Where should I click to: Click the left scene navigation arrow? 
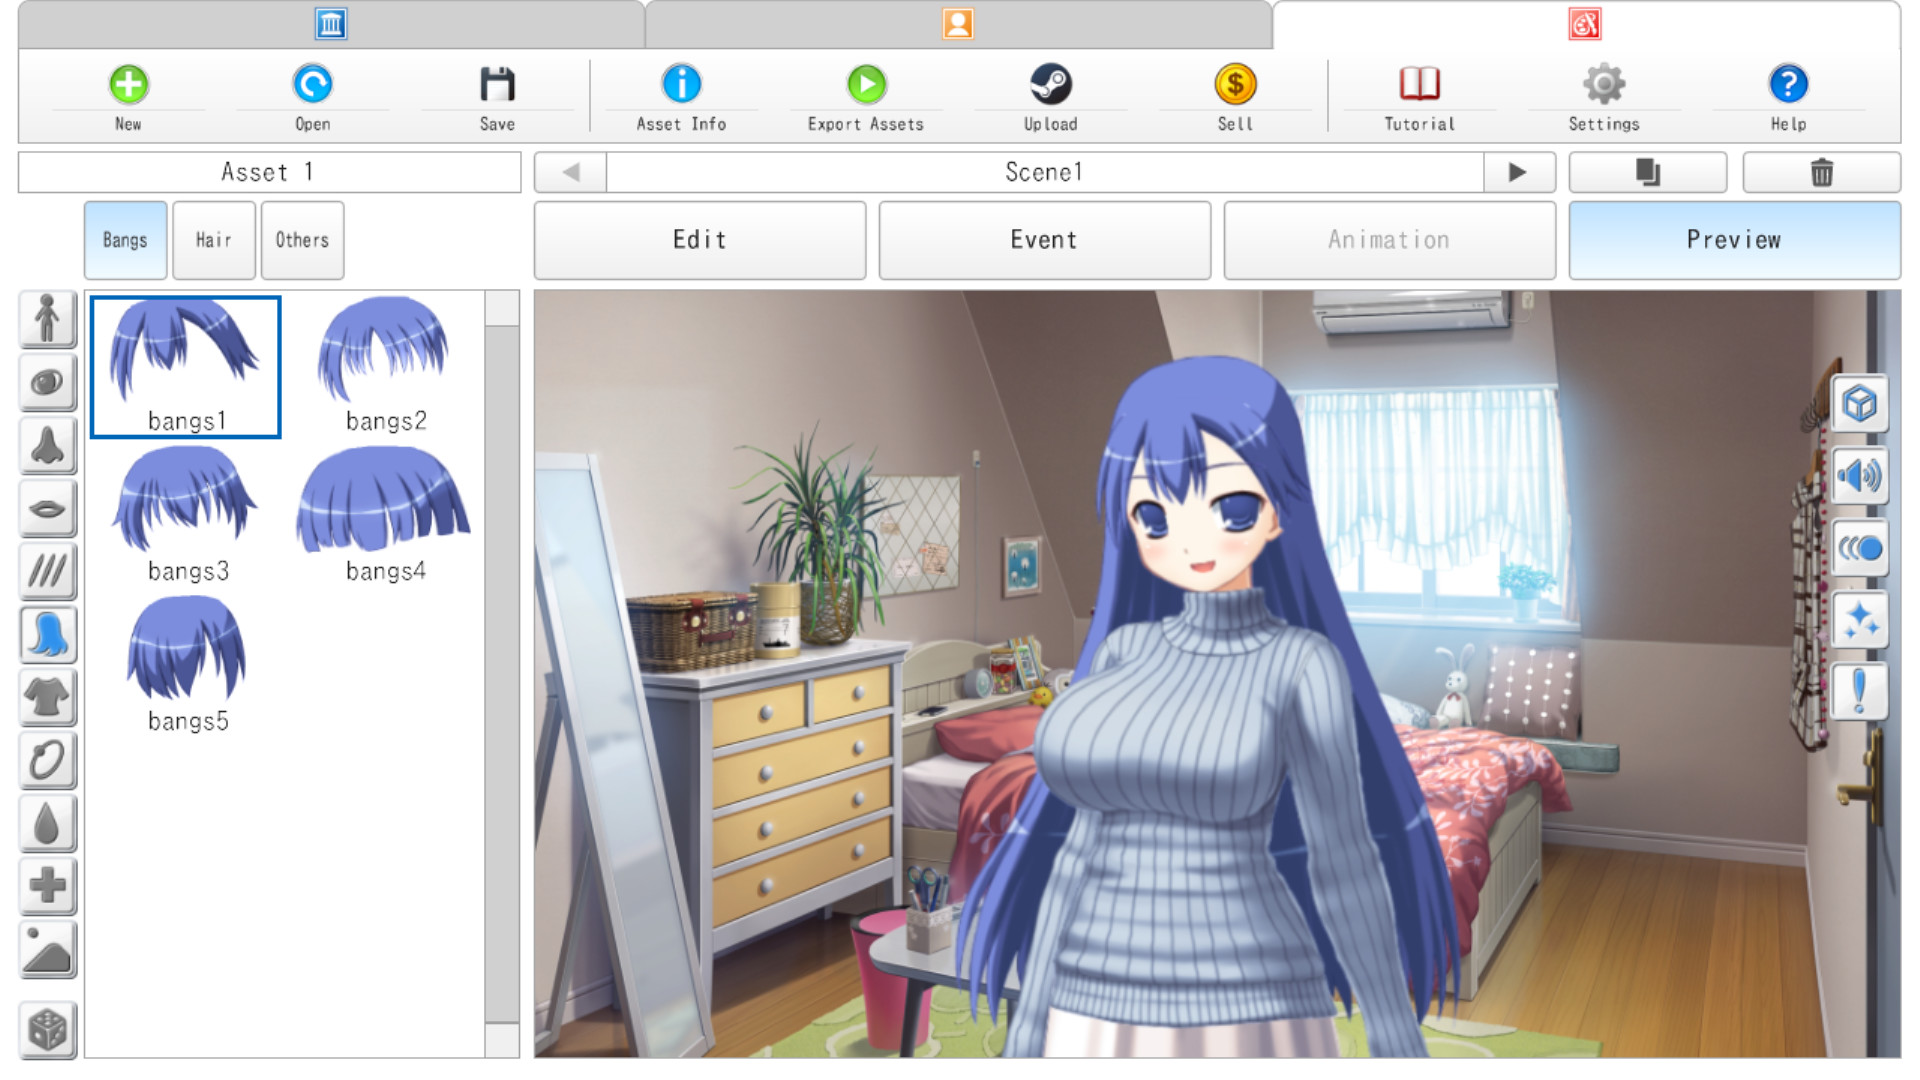click(569, 171)
